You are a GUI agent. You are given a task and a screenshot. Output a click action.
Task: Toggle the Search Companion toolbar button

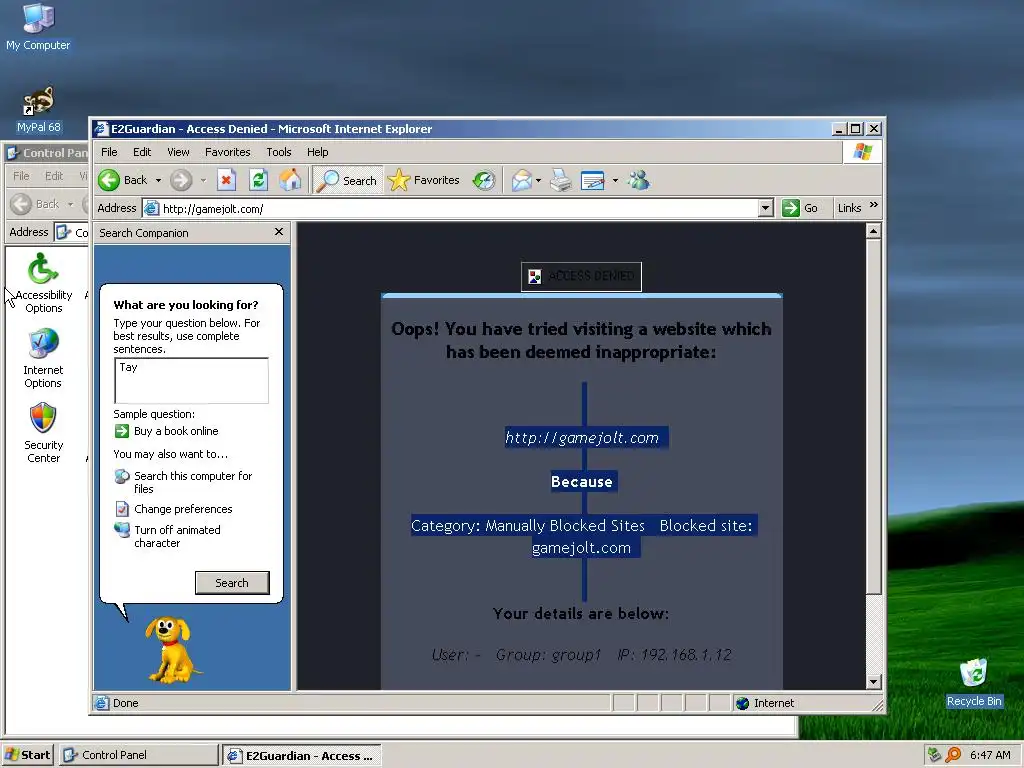coord(347,180)
